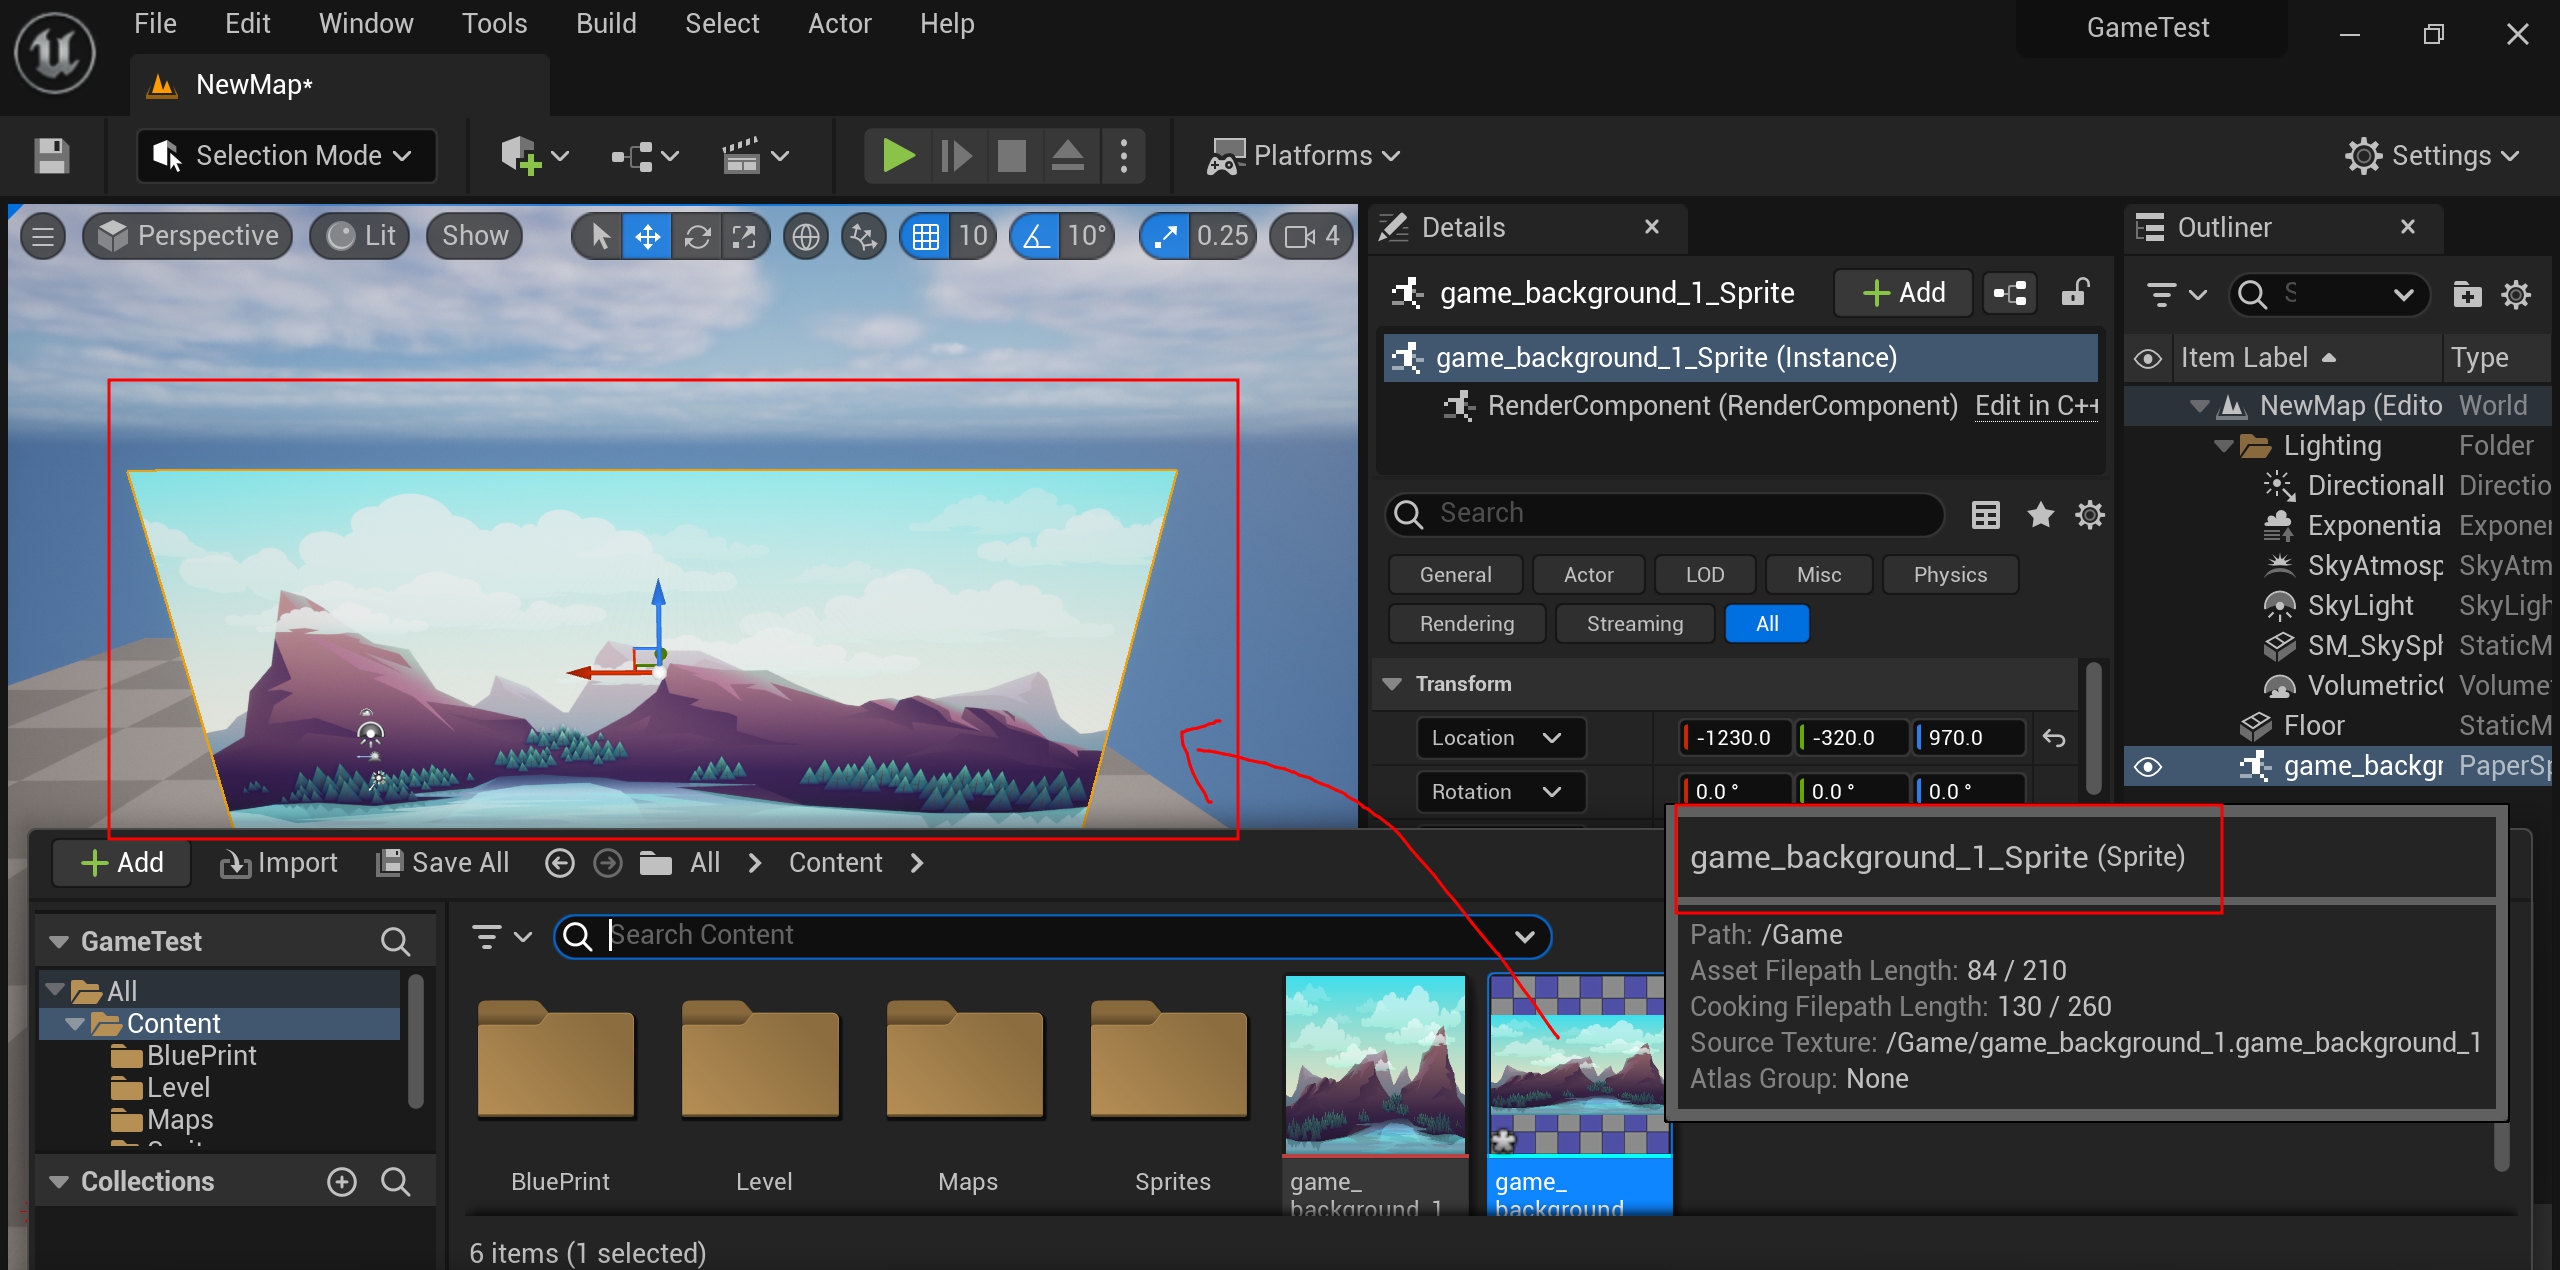Click the Eject playback icon

pos(1067,156)
